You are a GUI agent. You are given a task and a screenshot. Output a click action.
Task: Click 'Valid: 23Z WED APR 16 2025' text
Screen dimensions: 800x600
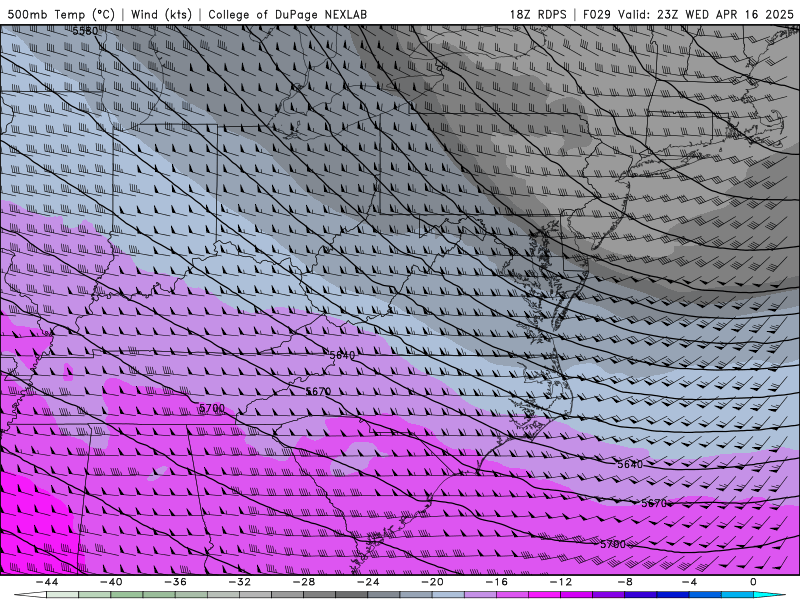click(x=706, y=14)
